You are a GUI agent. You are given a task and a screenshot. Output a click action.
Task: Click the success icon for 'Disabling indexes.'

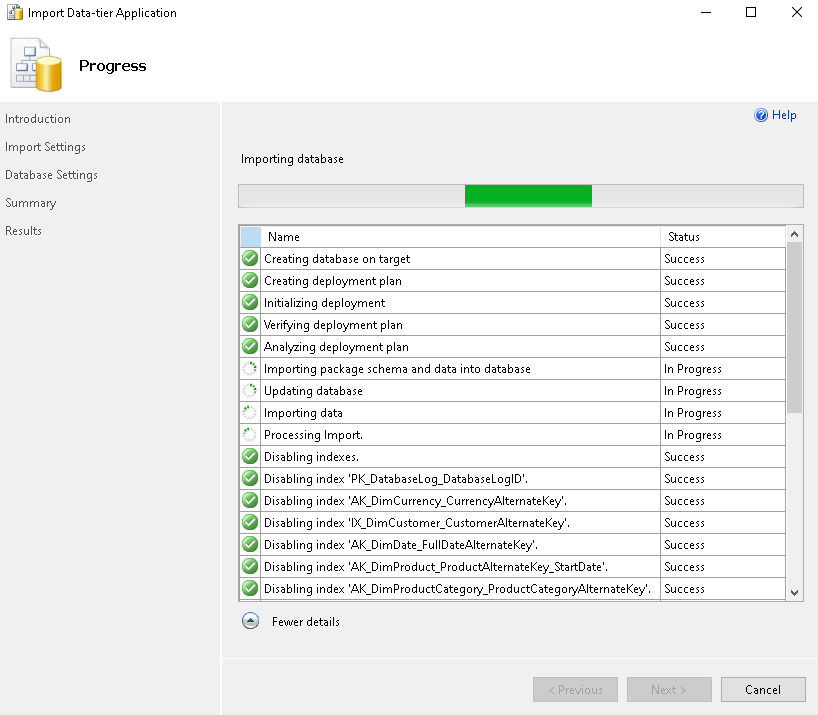250,457
